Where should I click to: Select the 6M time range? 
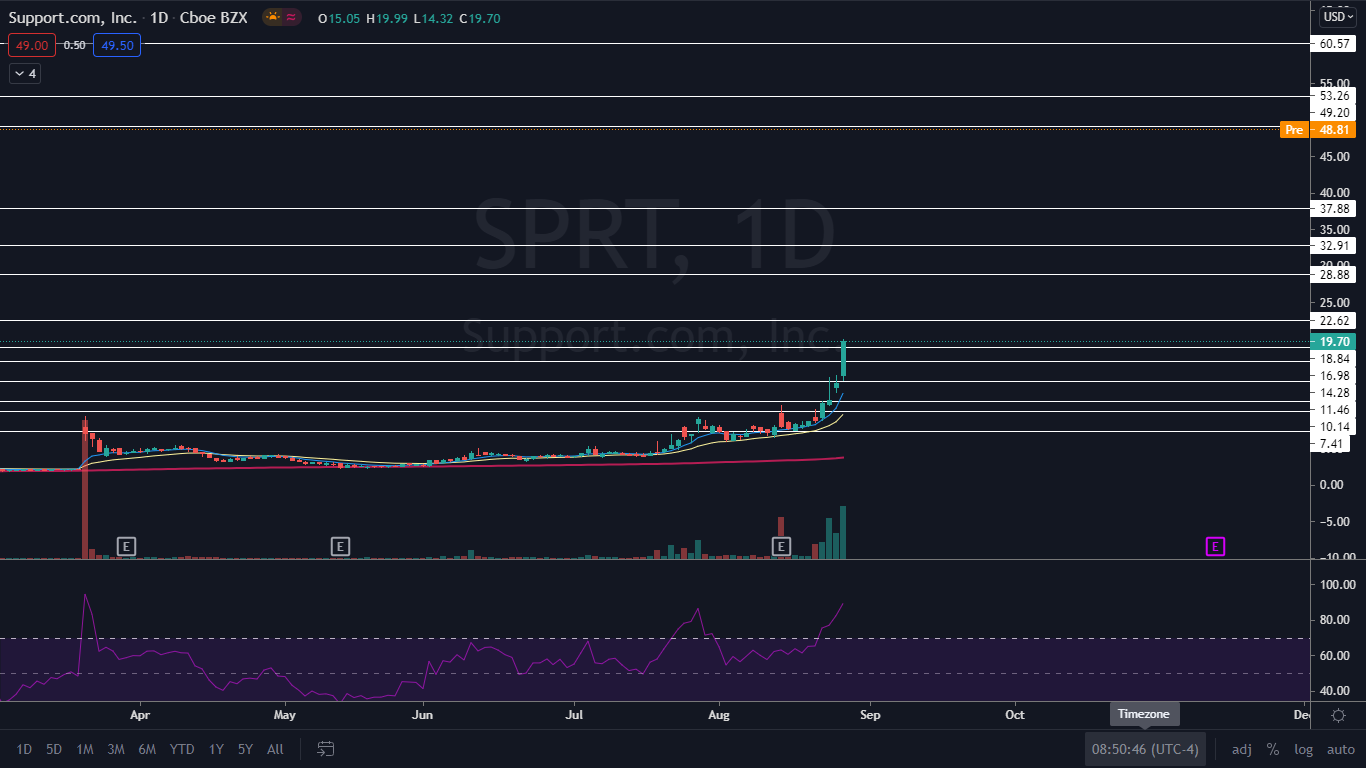pos(147,749)
